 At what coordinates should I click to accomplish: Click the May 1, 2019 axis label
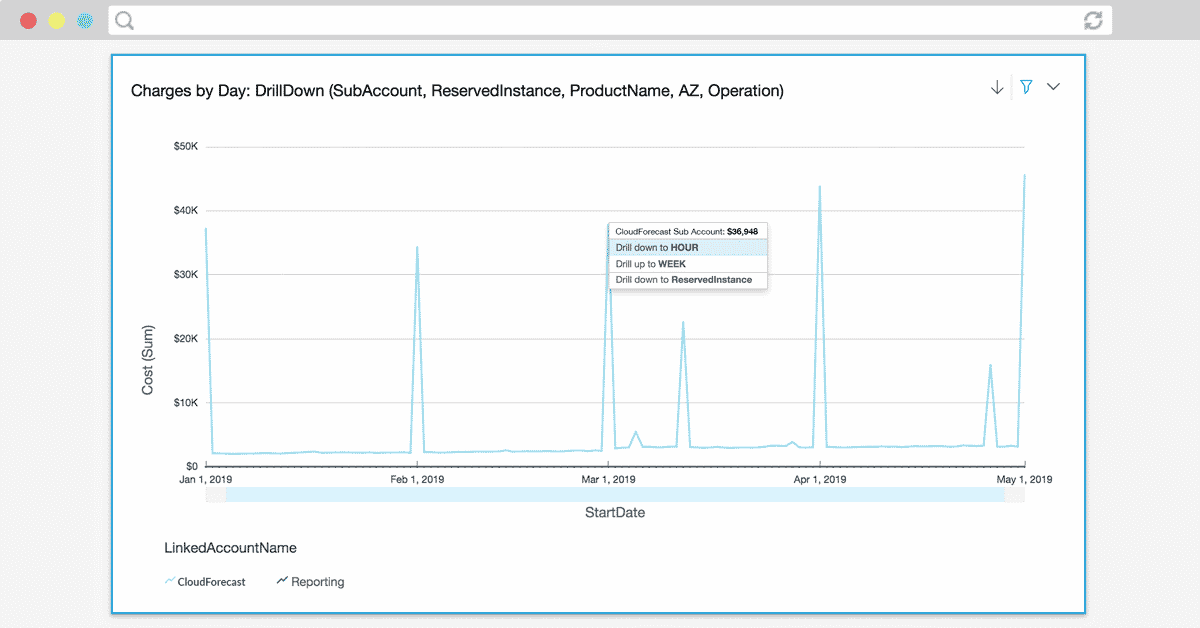point(1025,480)
